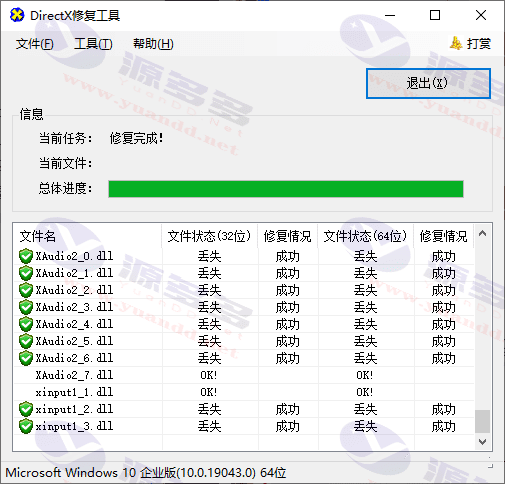This screenshot has width=505, height=484.
Task: Select the XAudio2_4.dll file name
Action: tap(74, 324)
